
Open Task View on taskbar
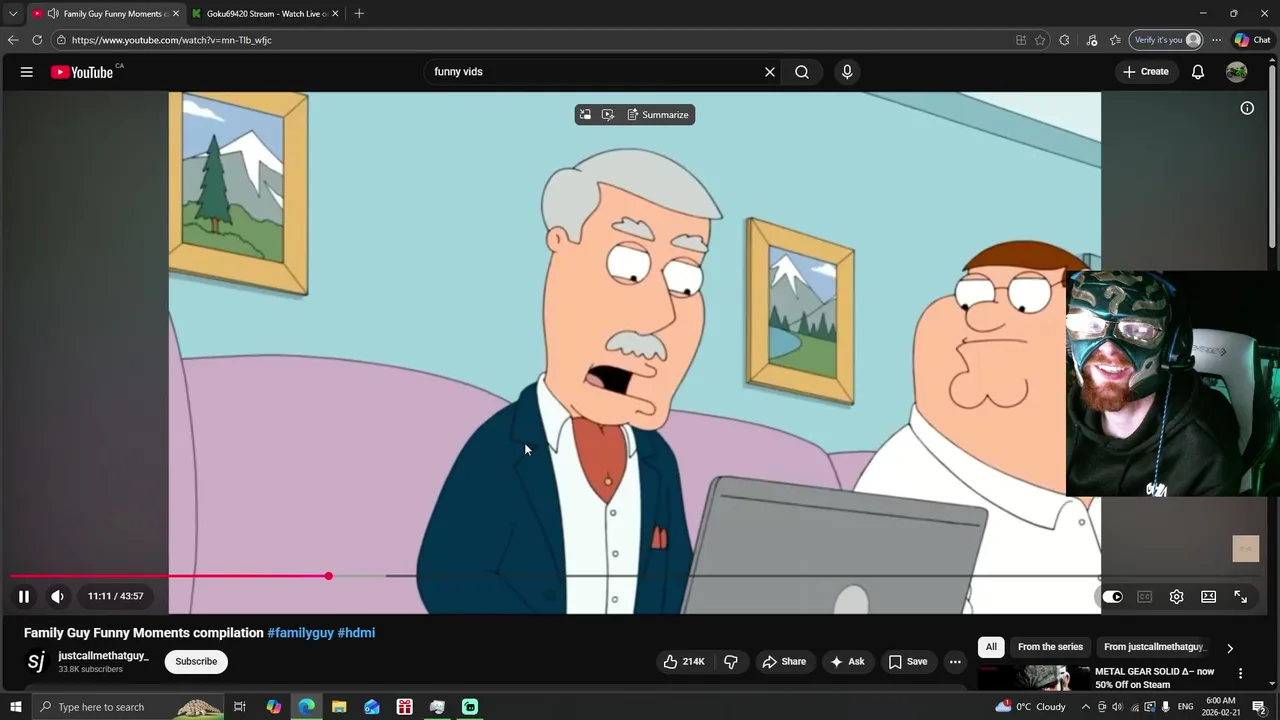click(240, 707)
